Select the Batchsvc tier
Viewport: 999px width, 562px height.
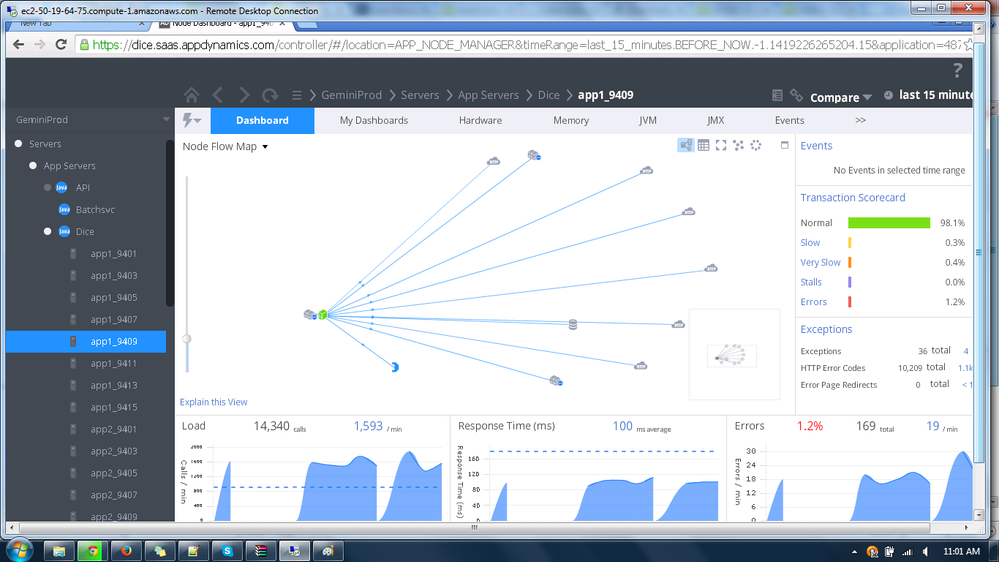pyautogui.click(x=95, y=210)
